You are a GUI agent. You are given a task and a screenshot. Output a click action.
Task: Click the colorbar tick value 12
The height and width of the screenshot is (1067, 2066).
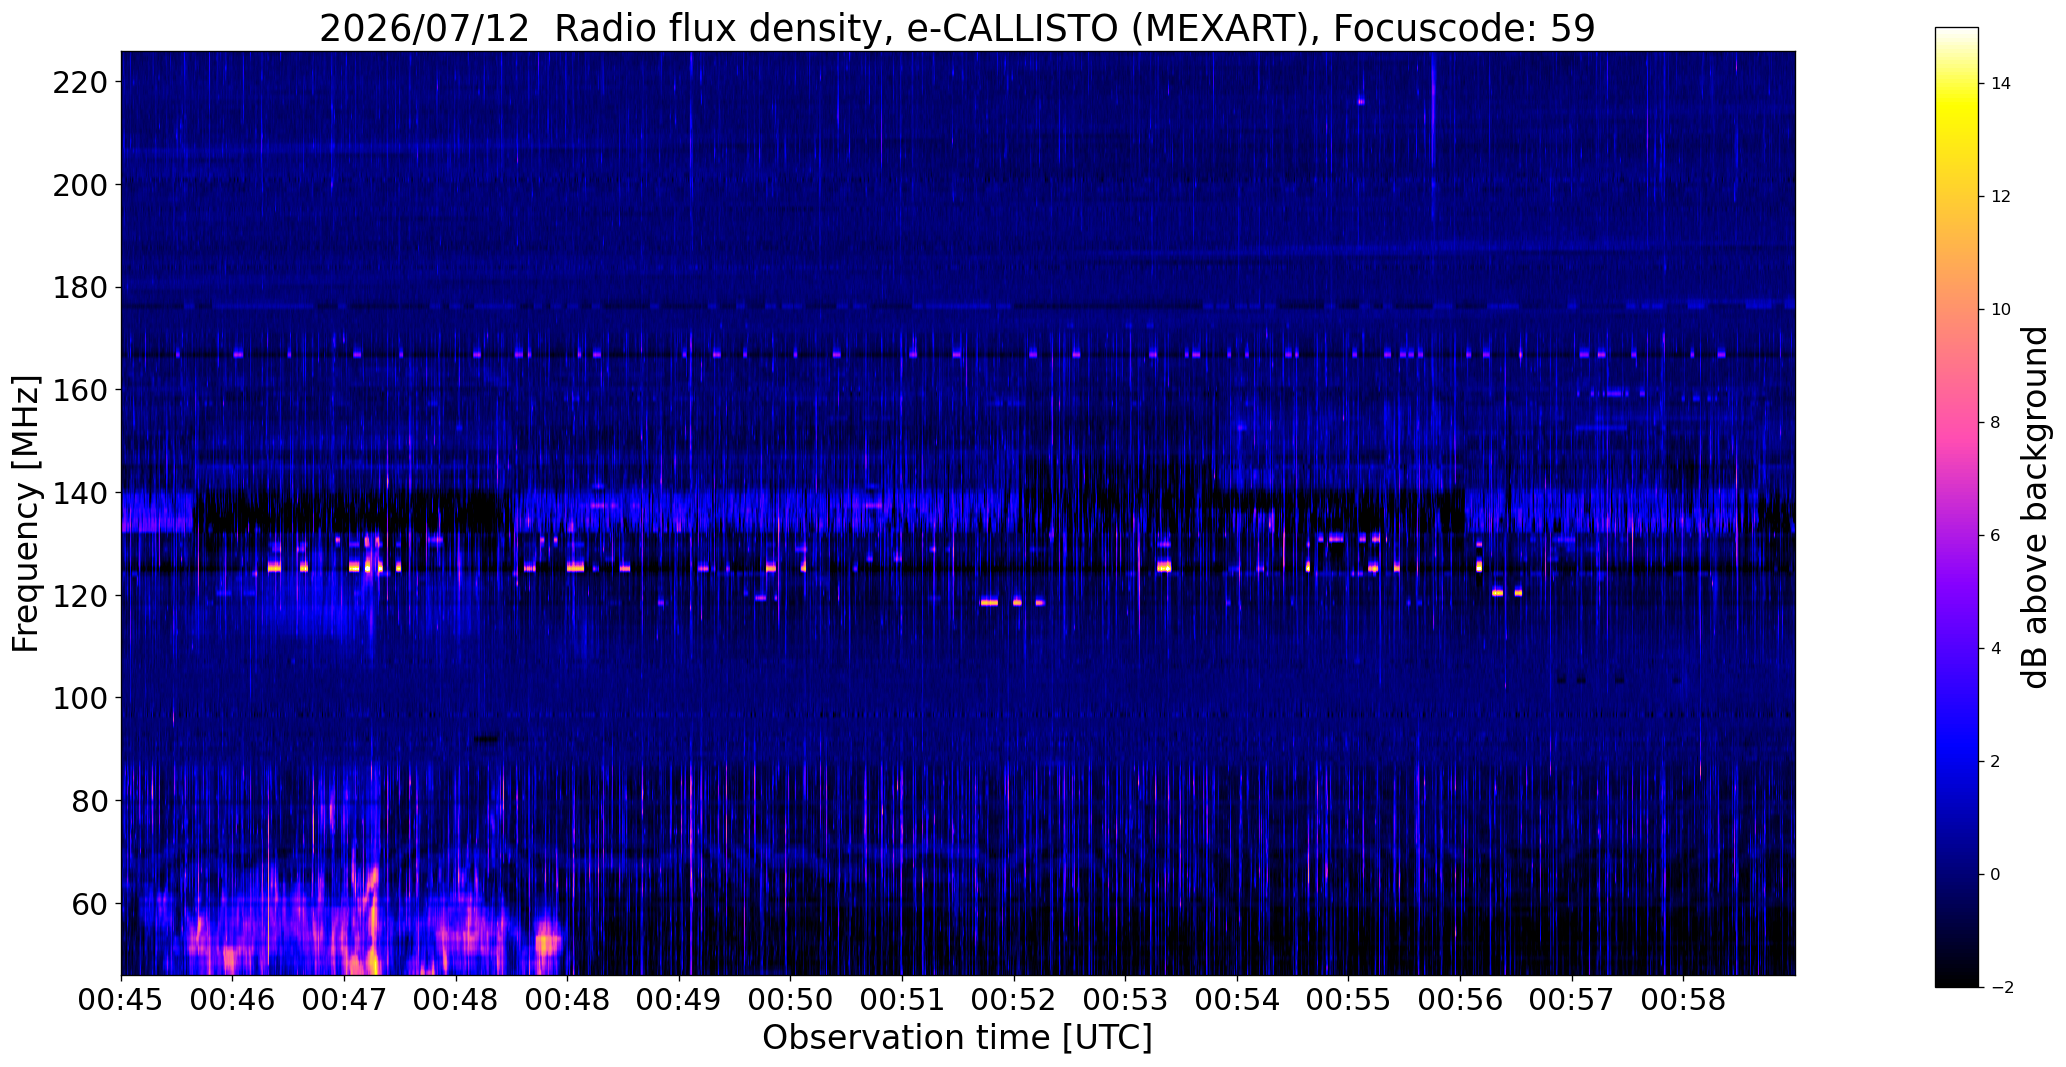2001,197
